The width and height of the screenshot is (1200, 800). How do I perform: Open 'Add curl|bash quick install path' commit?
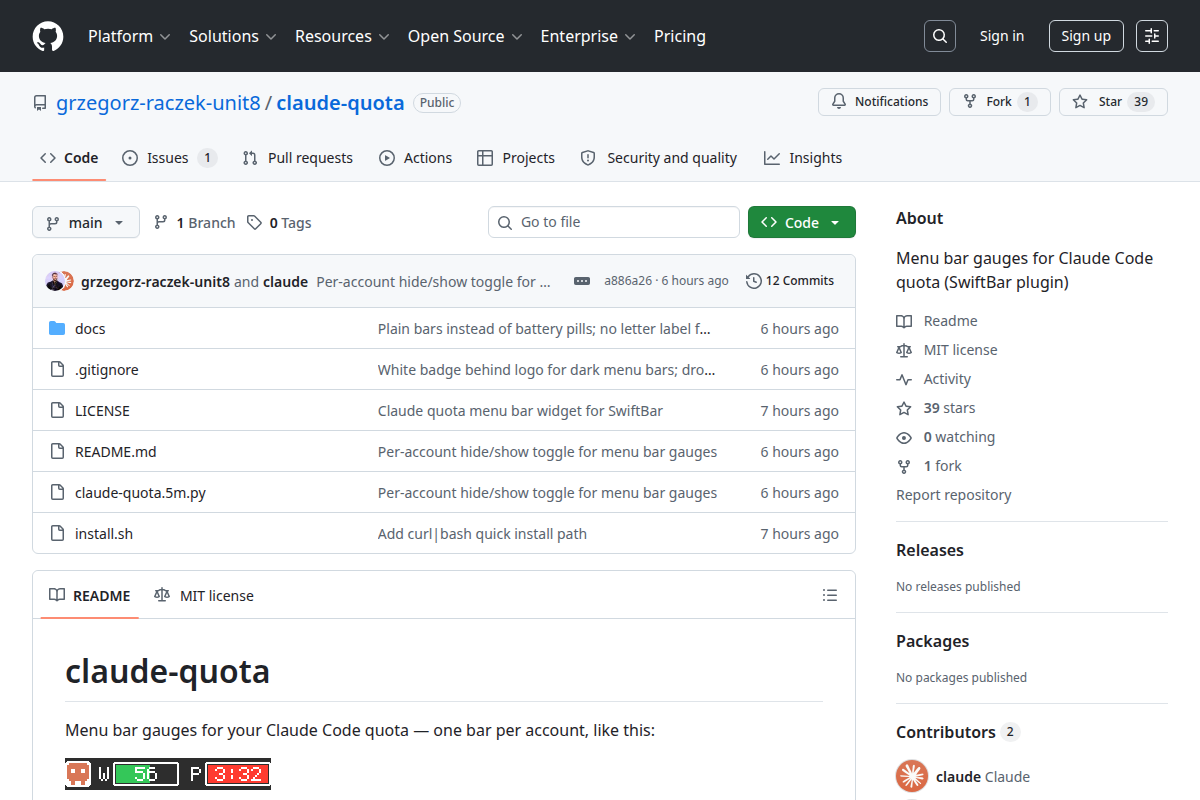(x=482, y=533)
